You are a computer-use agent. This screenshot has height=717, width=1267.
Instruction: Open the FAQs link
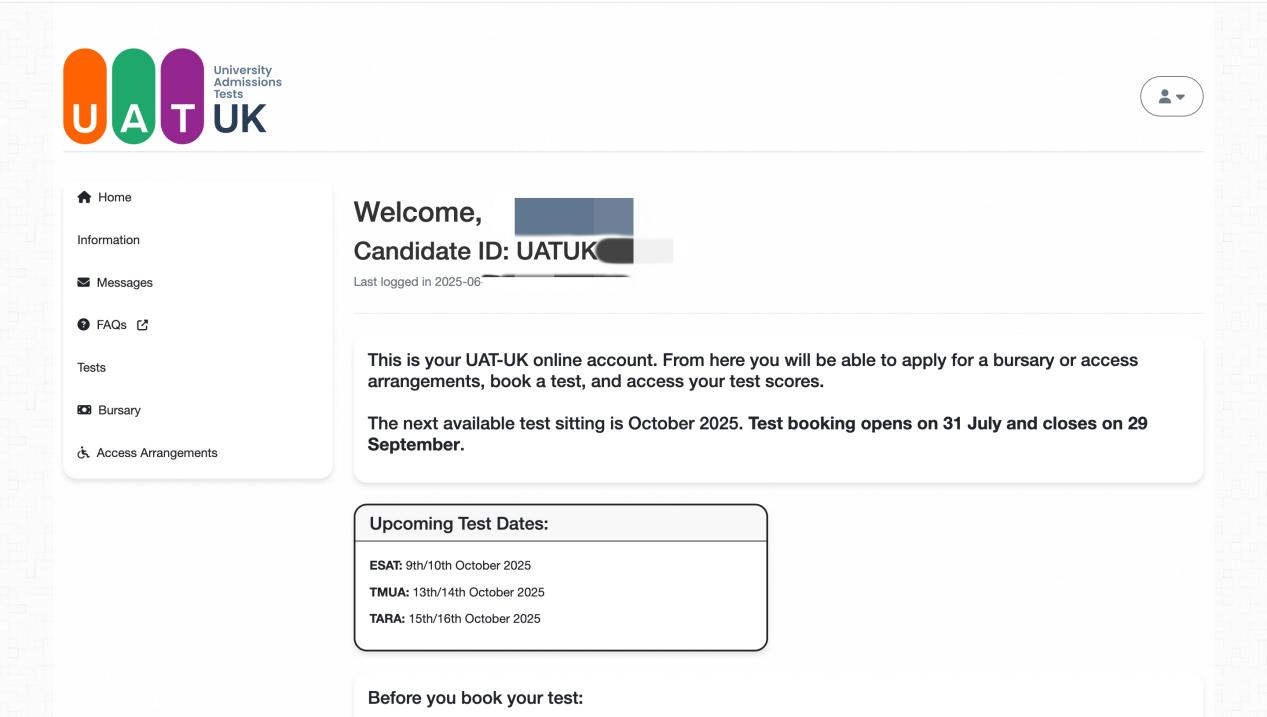pyautogui.click(x=113, y=325)
